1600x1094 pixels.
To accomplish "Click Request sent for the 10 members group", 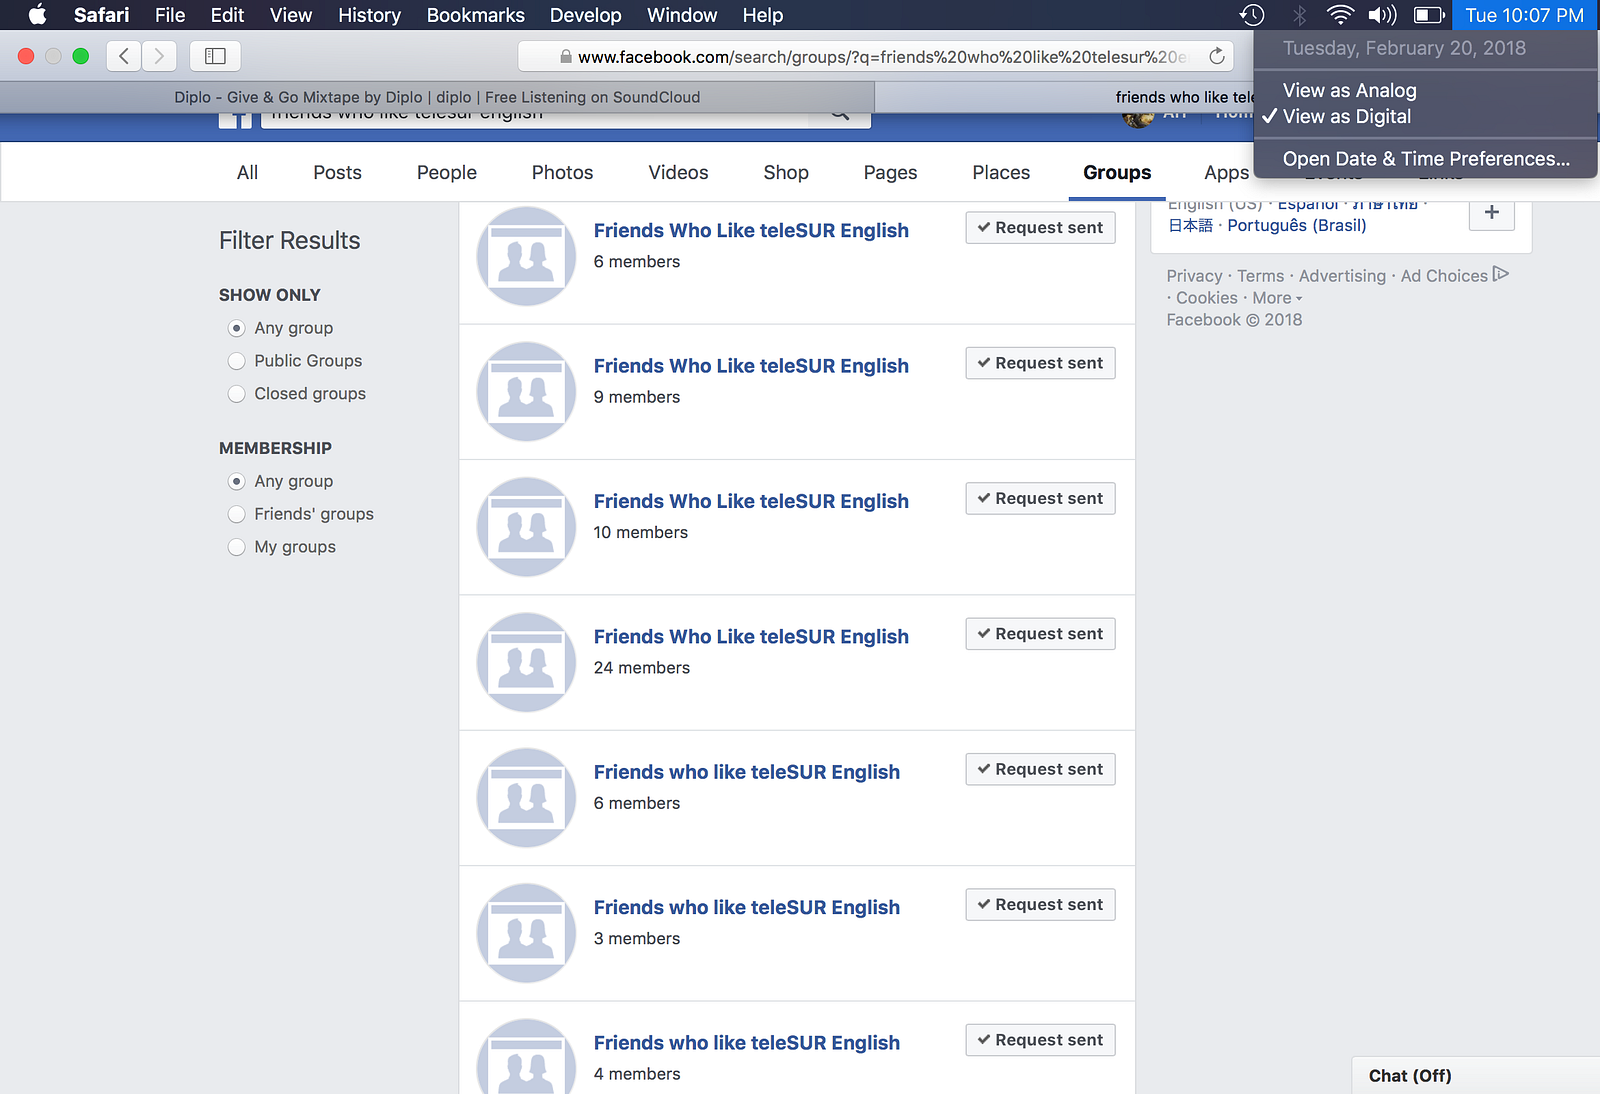I will click(x=1040, y=498).
